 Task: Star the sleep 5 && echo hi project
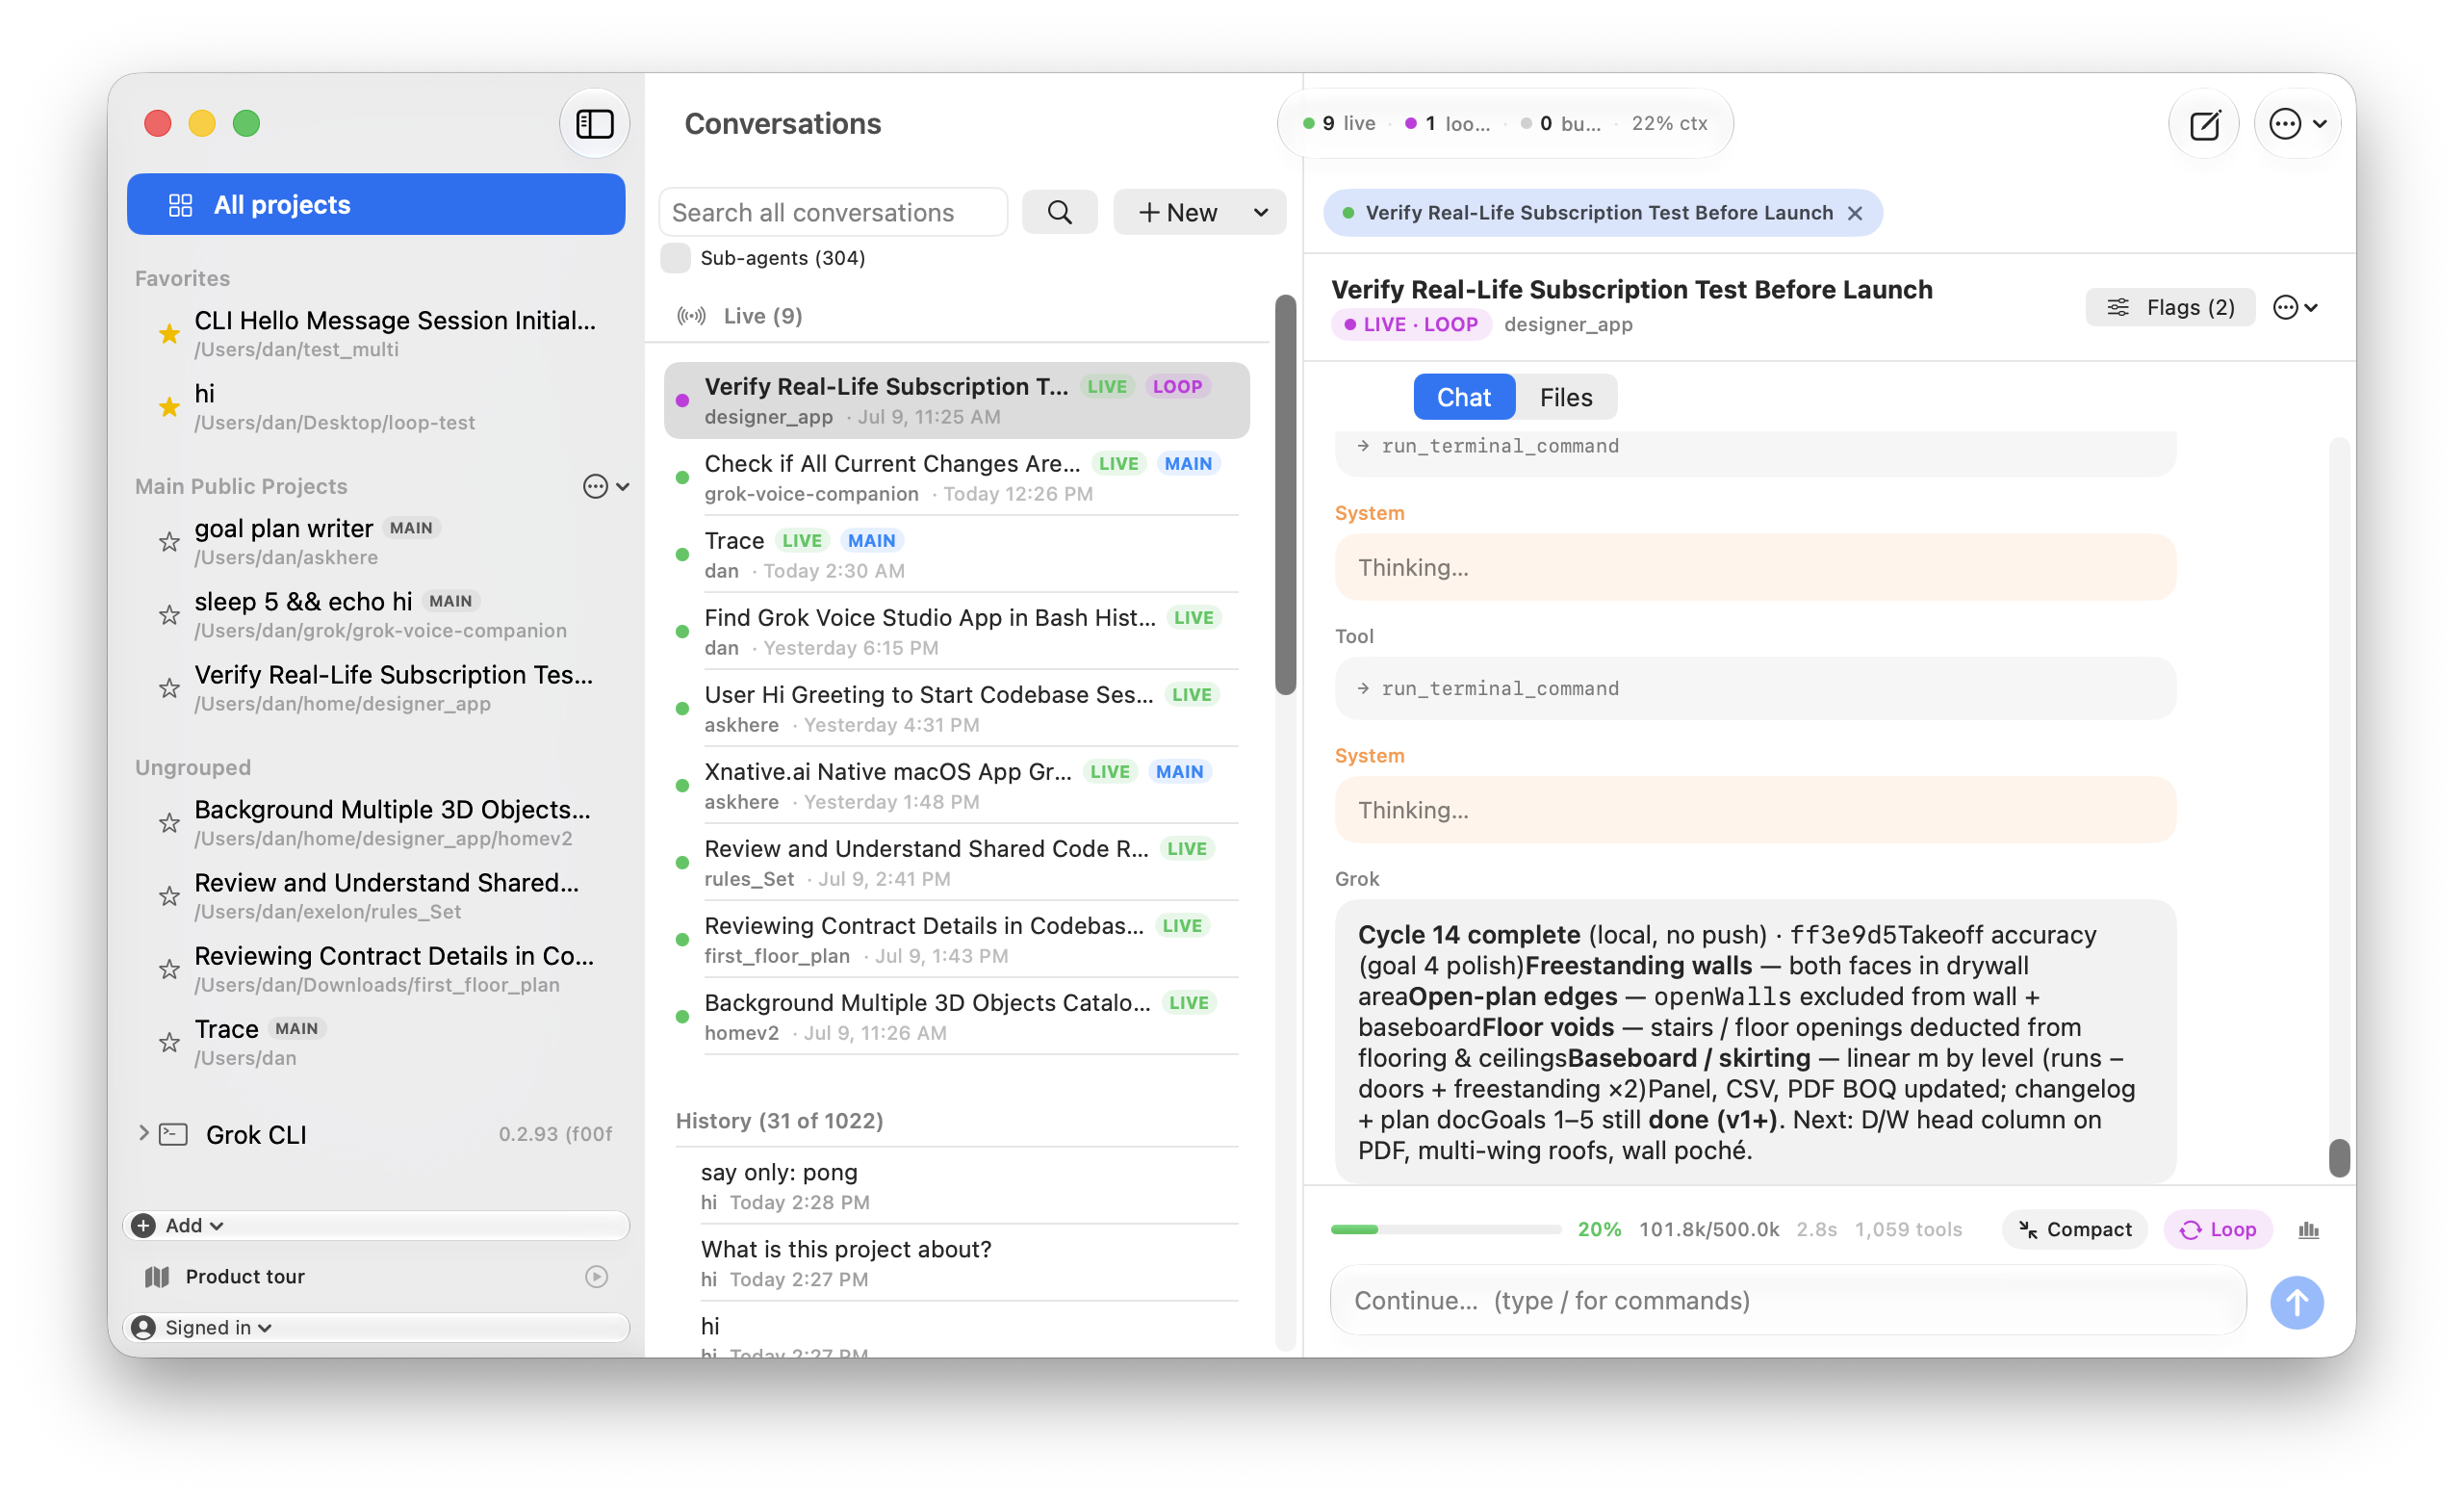tap(169, 614)
